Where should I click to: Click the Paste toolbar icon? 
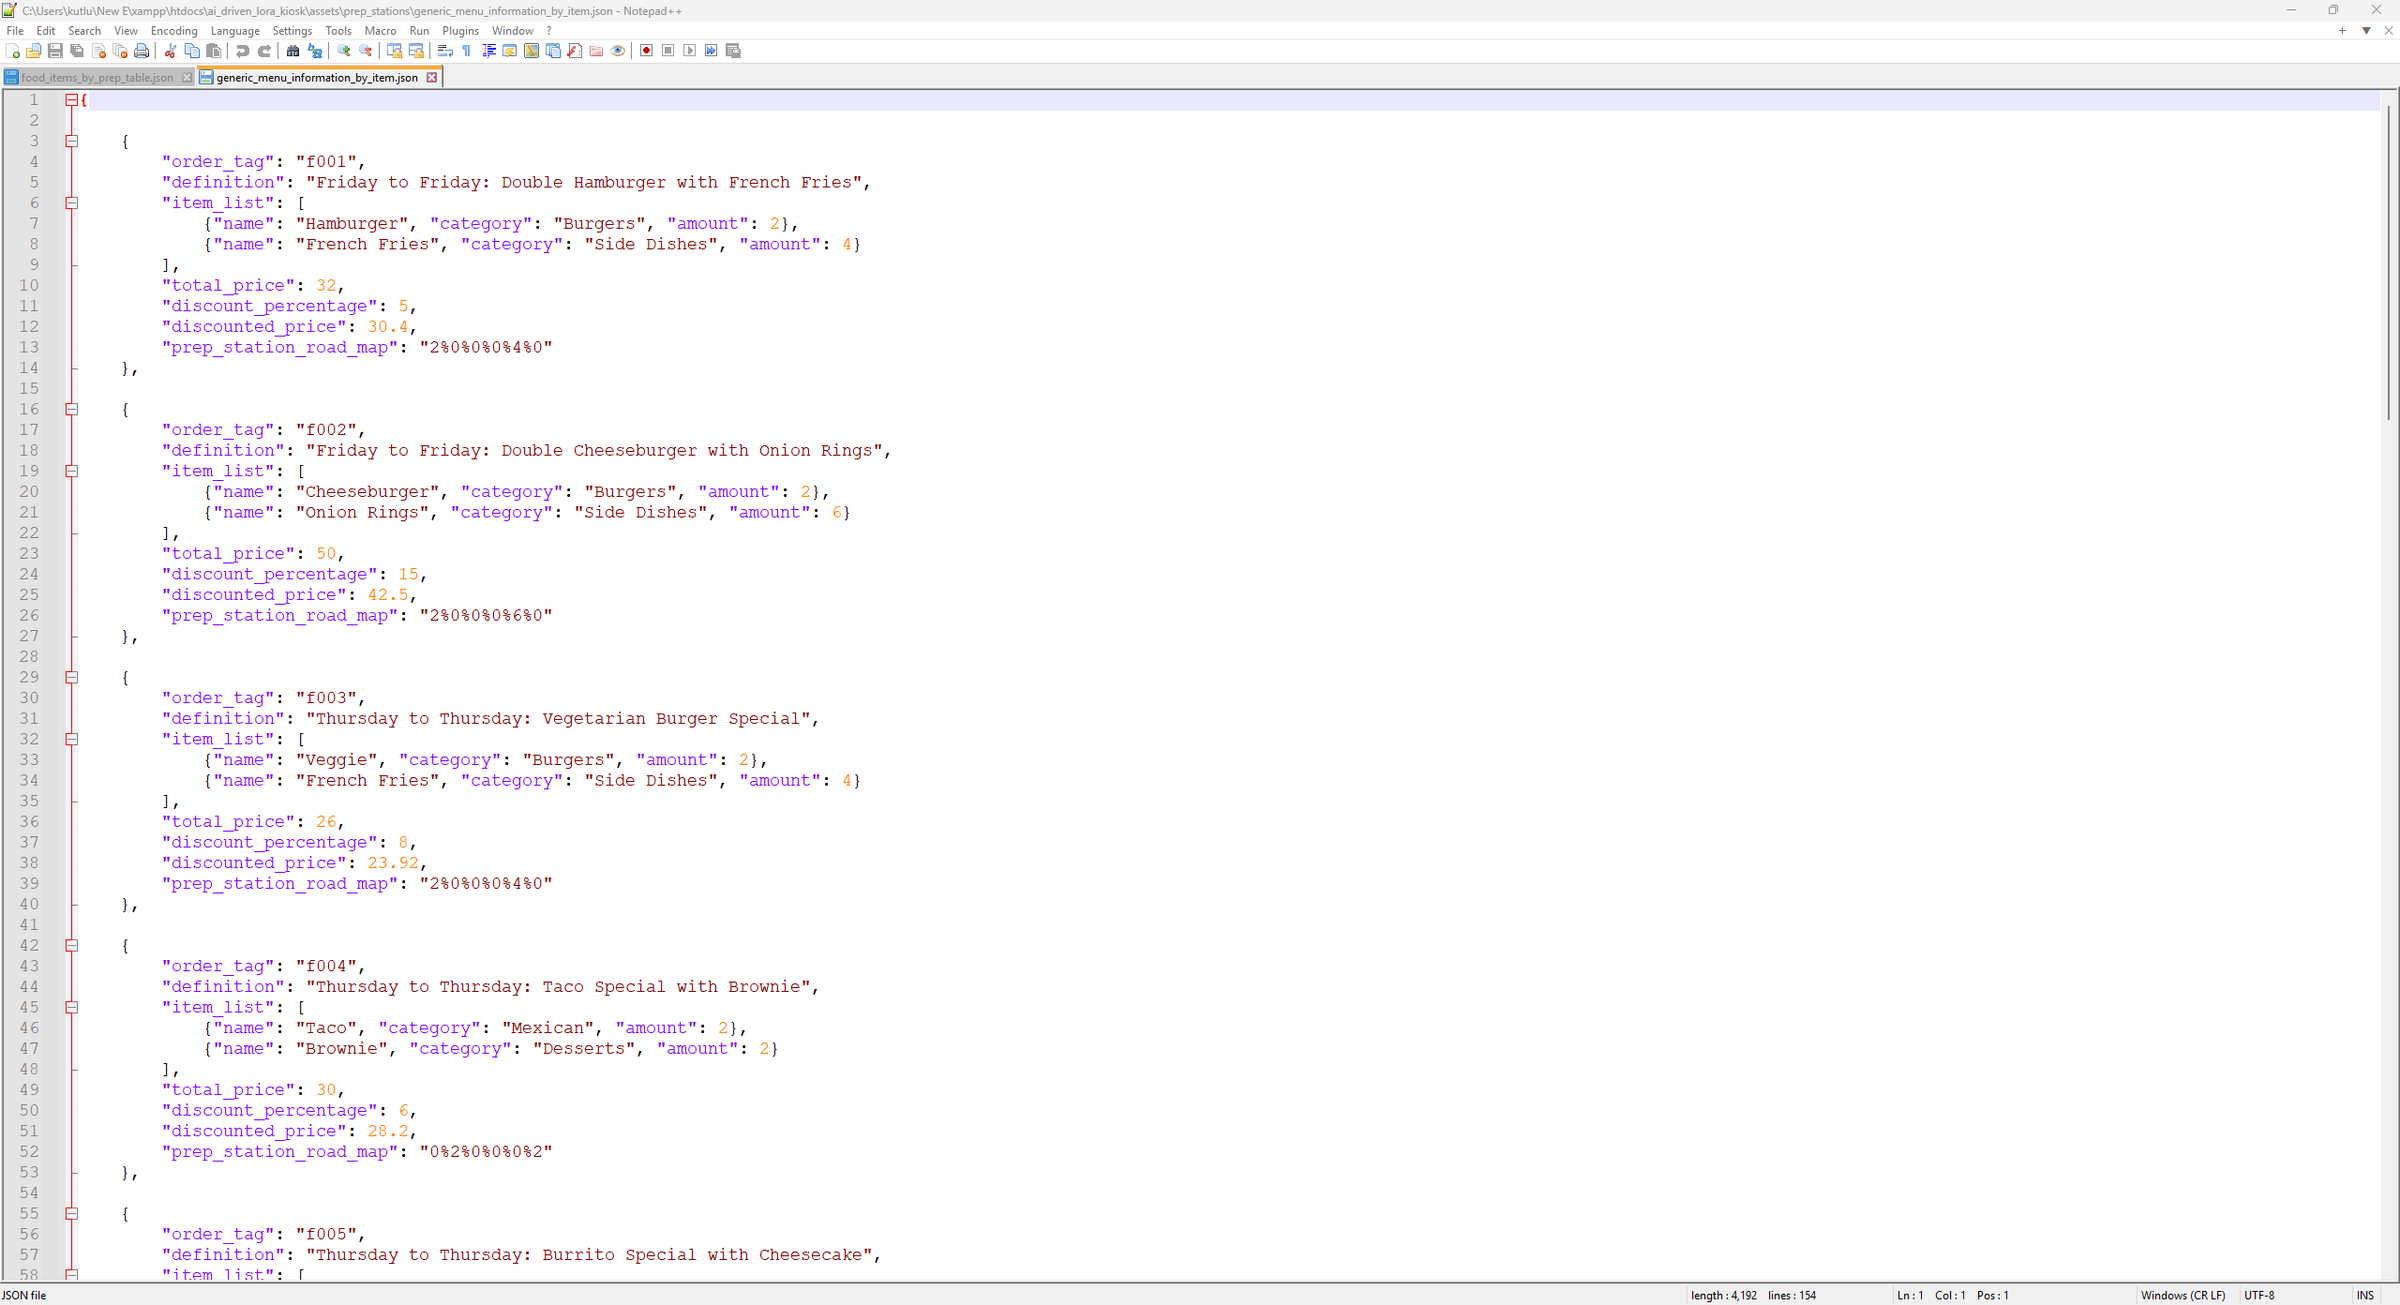(214, 51)
